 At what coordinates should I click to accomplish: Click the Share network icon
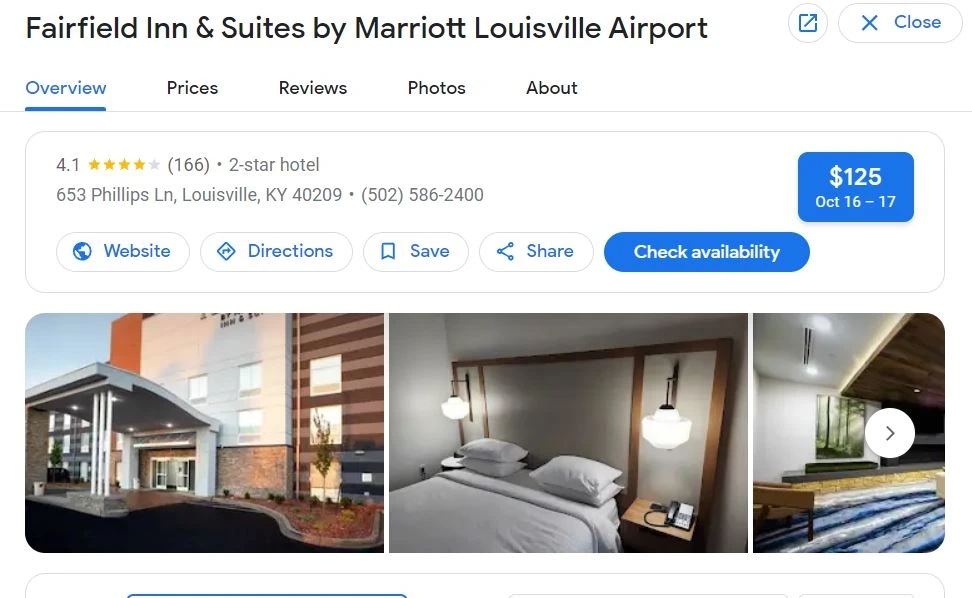click(x=505, y=251)
